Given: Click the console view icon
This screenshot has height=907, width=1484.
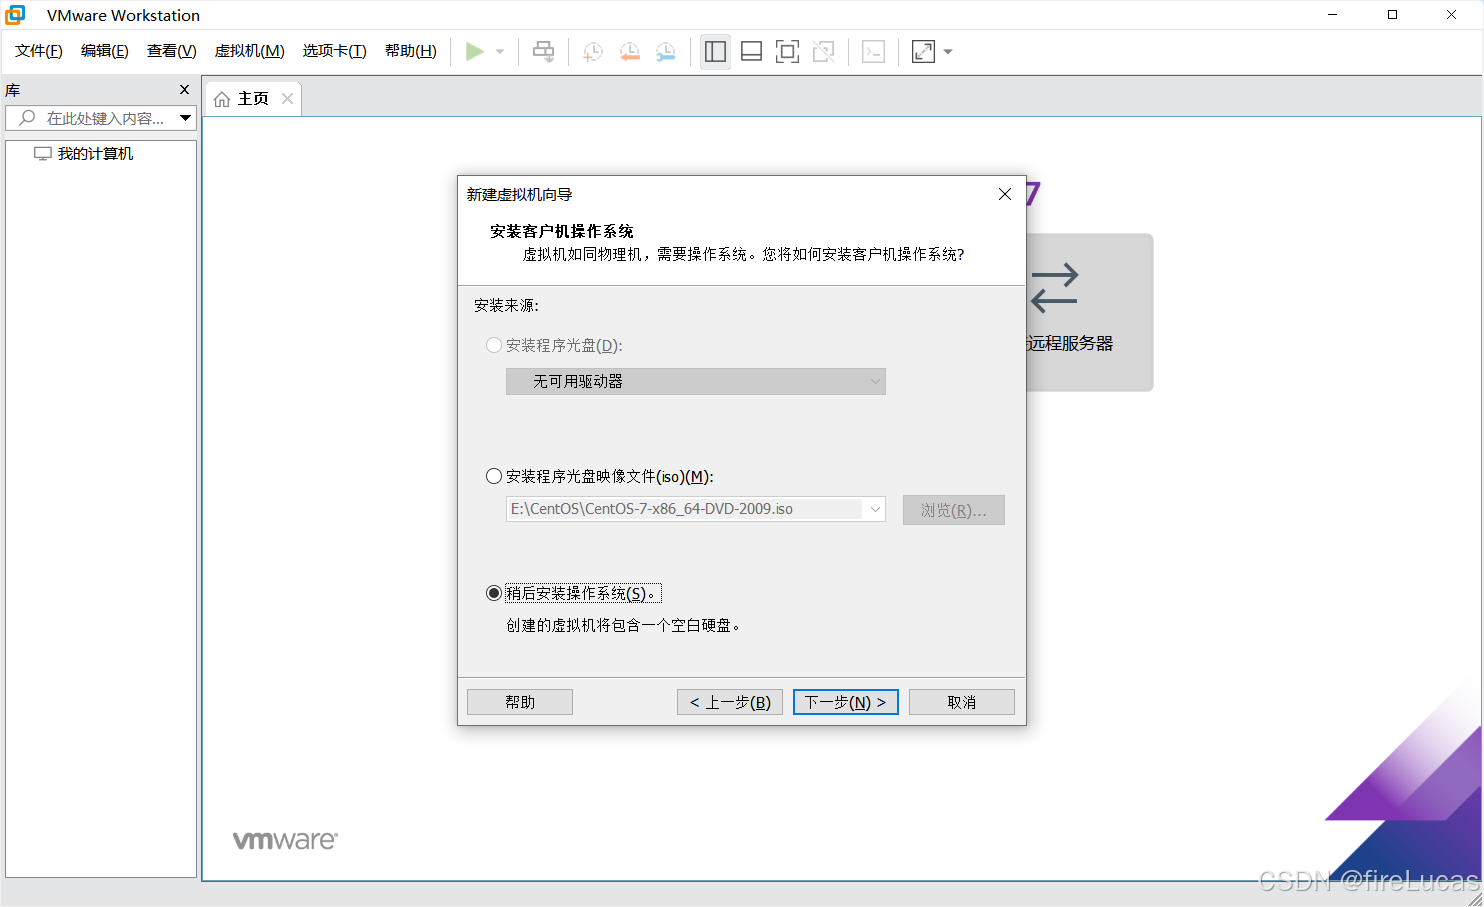Looking at the screenshot, I should click(873, 52).
